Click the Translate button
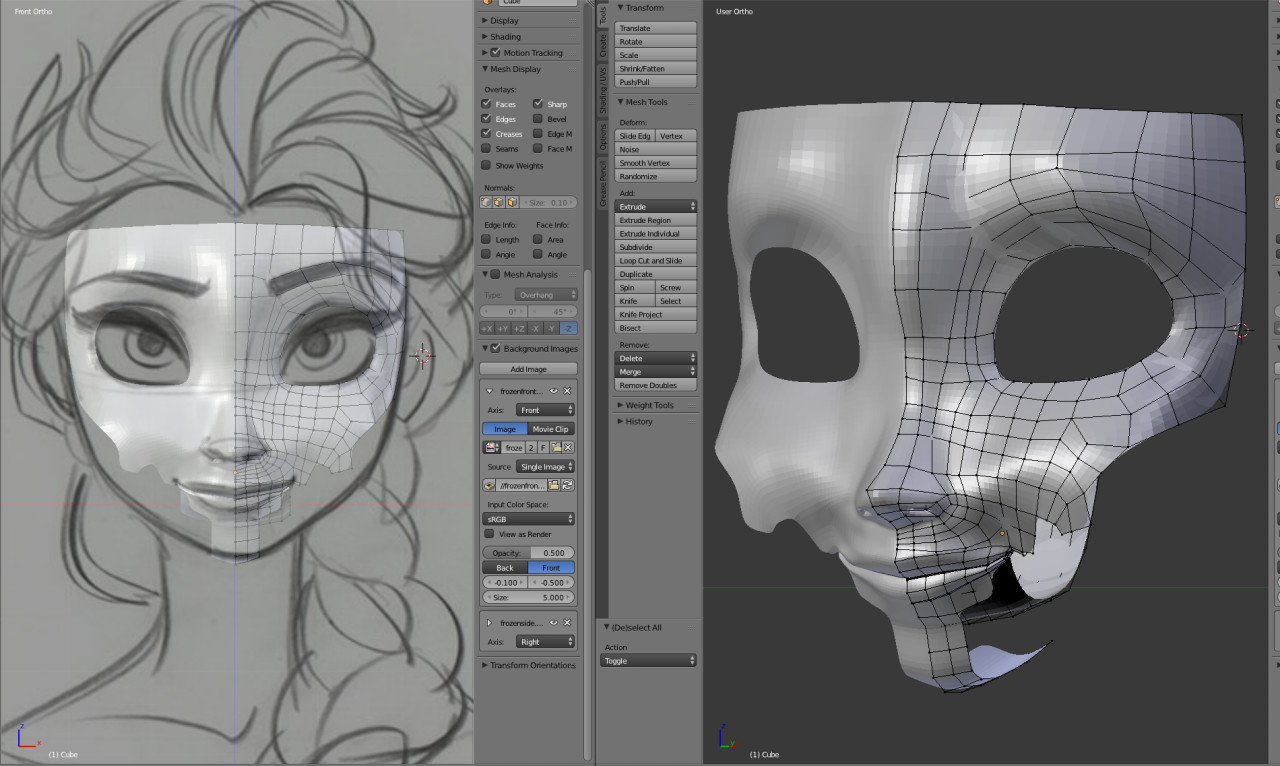The width and height of the screenshot is (1280, 766). (656, 28)
